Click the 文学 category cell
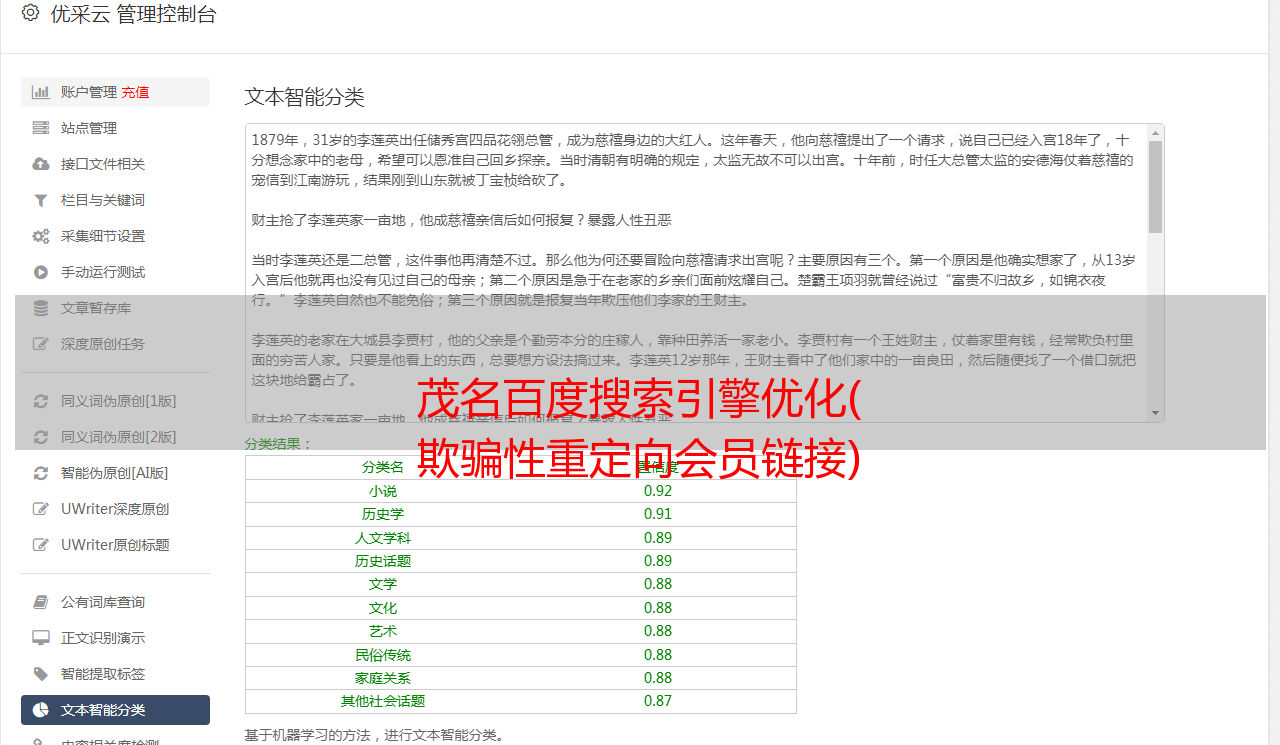This screenshot has width=1280, height=745. (383, 584)
